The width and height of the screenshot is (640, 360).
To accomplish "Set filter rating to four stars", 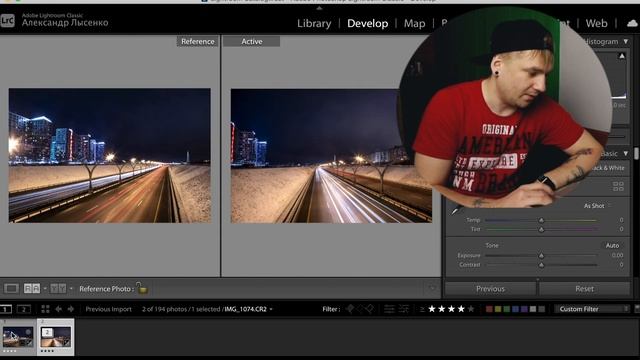I will (461, 309).
